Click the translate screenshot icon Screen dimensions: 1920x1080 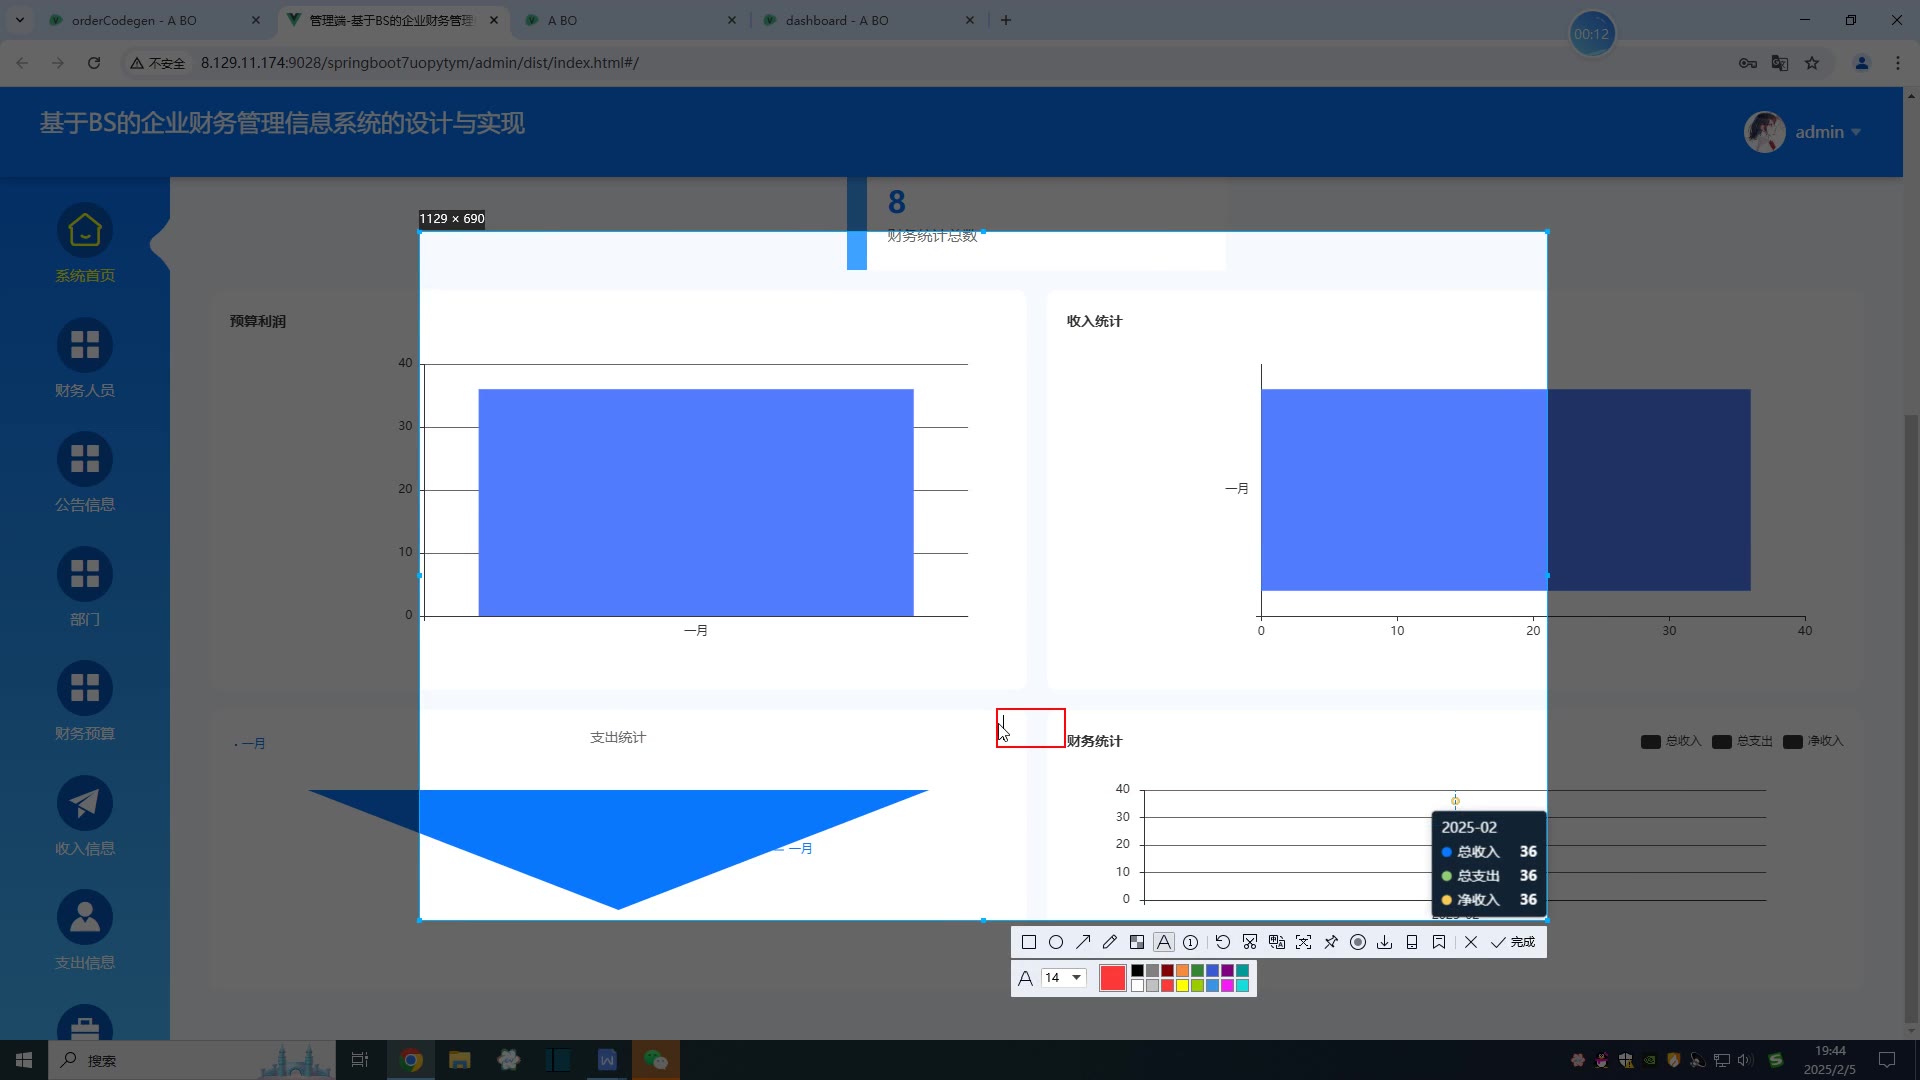[1277, 942]
